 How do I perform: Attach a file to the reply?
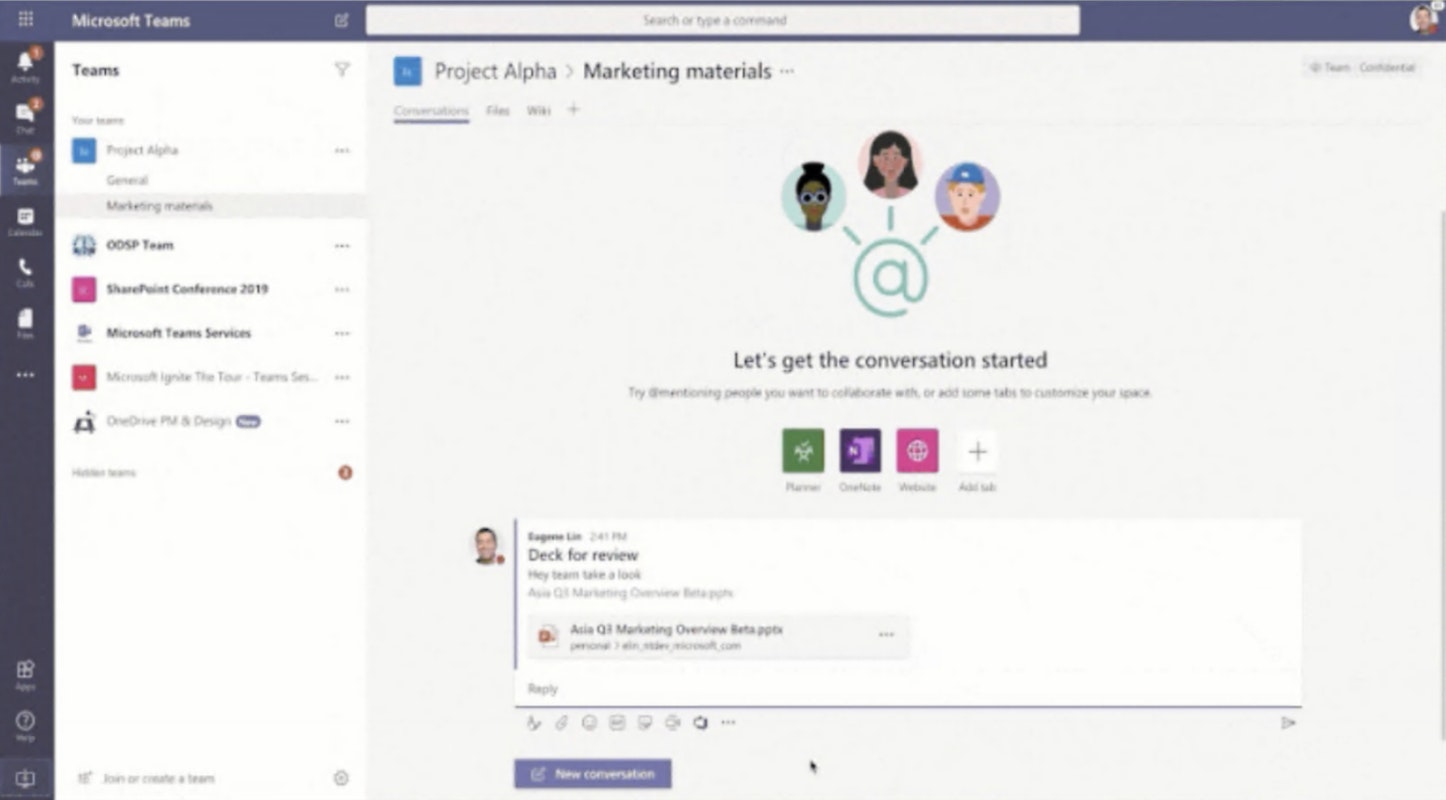[559, 722]
